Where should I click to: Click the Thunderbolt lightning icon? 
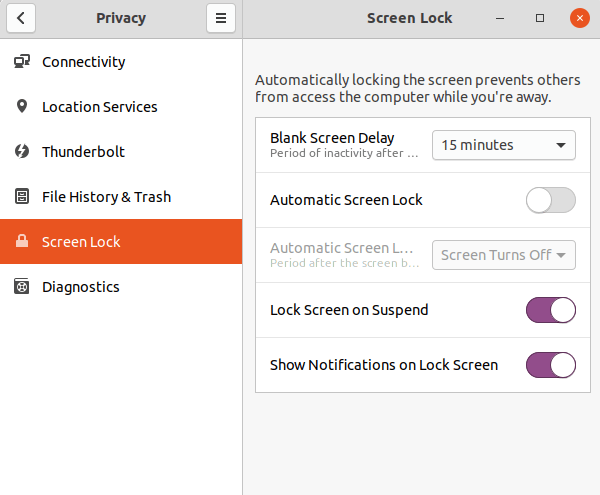click(x=21, y=152)
